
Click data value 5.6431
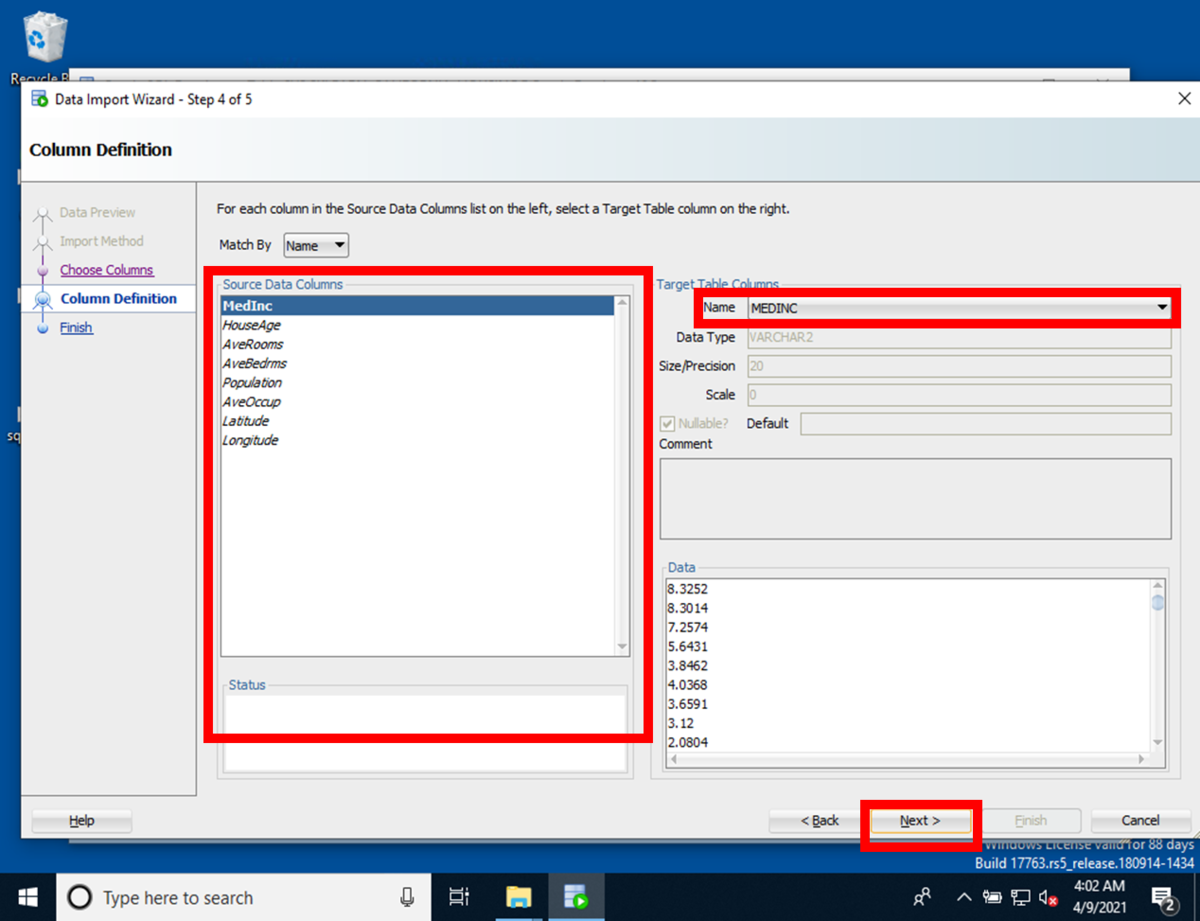coord(687,646)
